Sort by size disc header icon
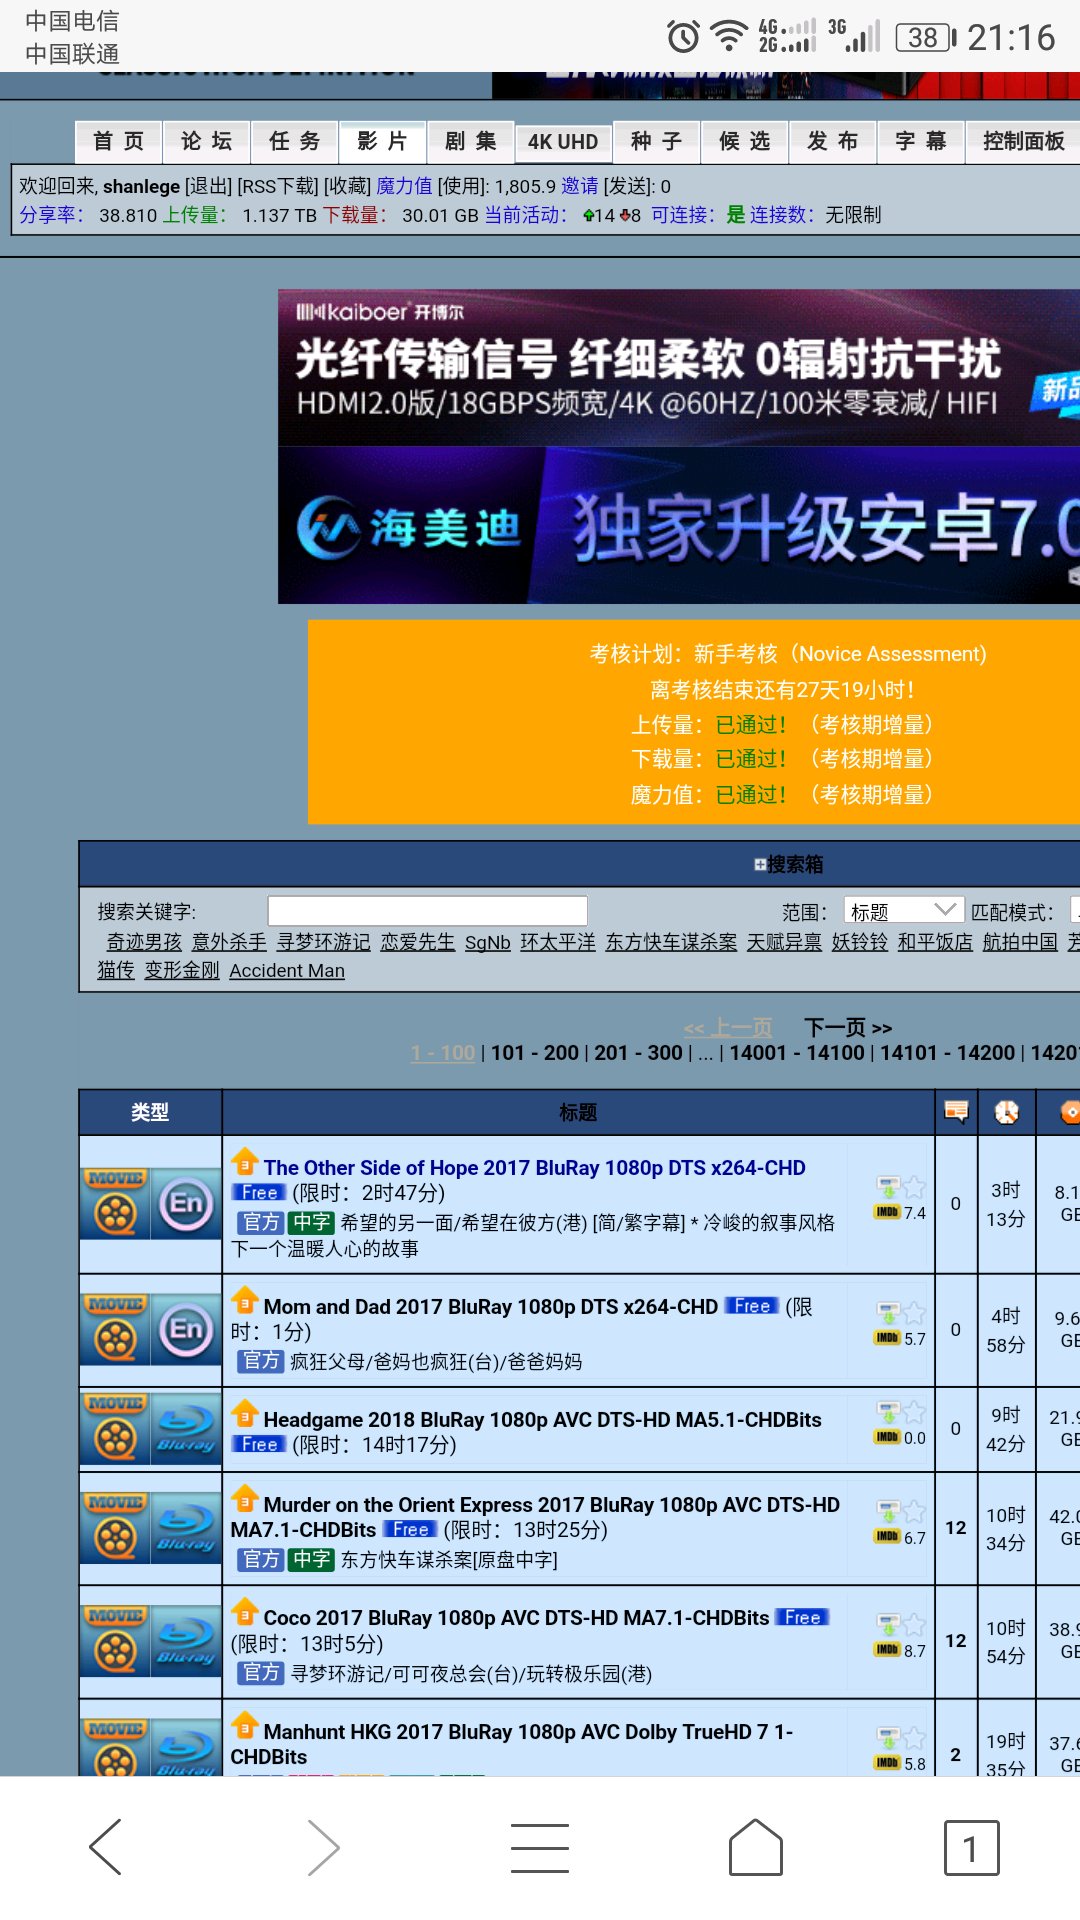 1070,1111
